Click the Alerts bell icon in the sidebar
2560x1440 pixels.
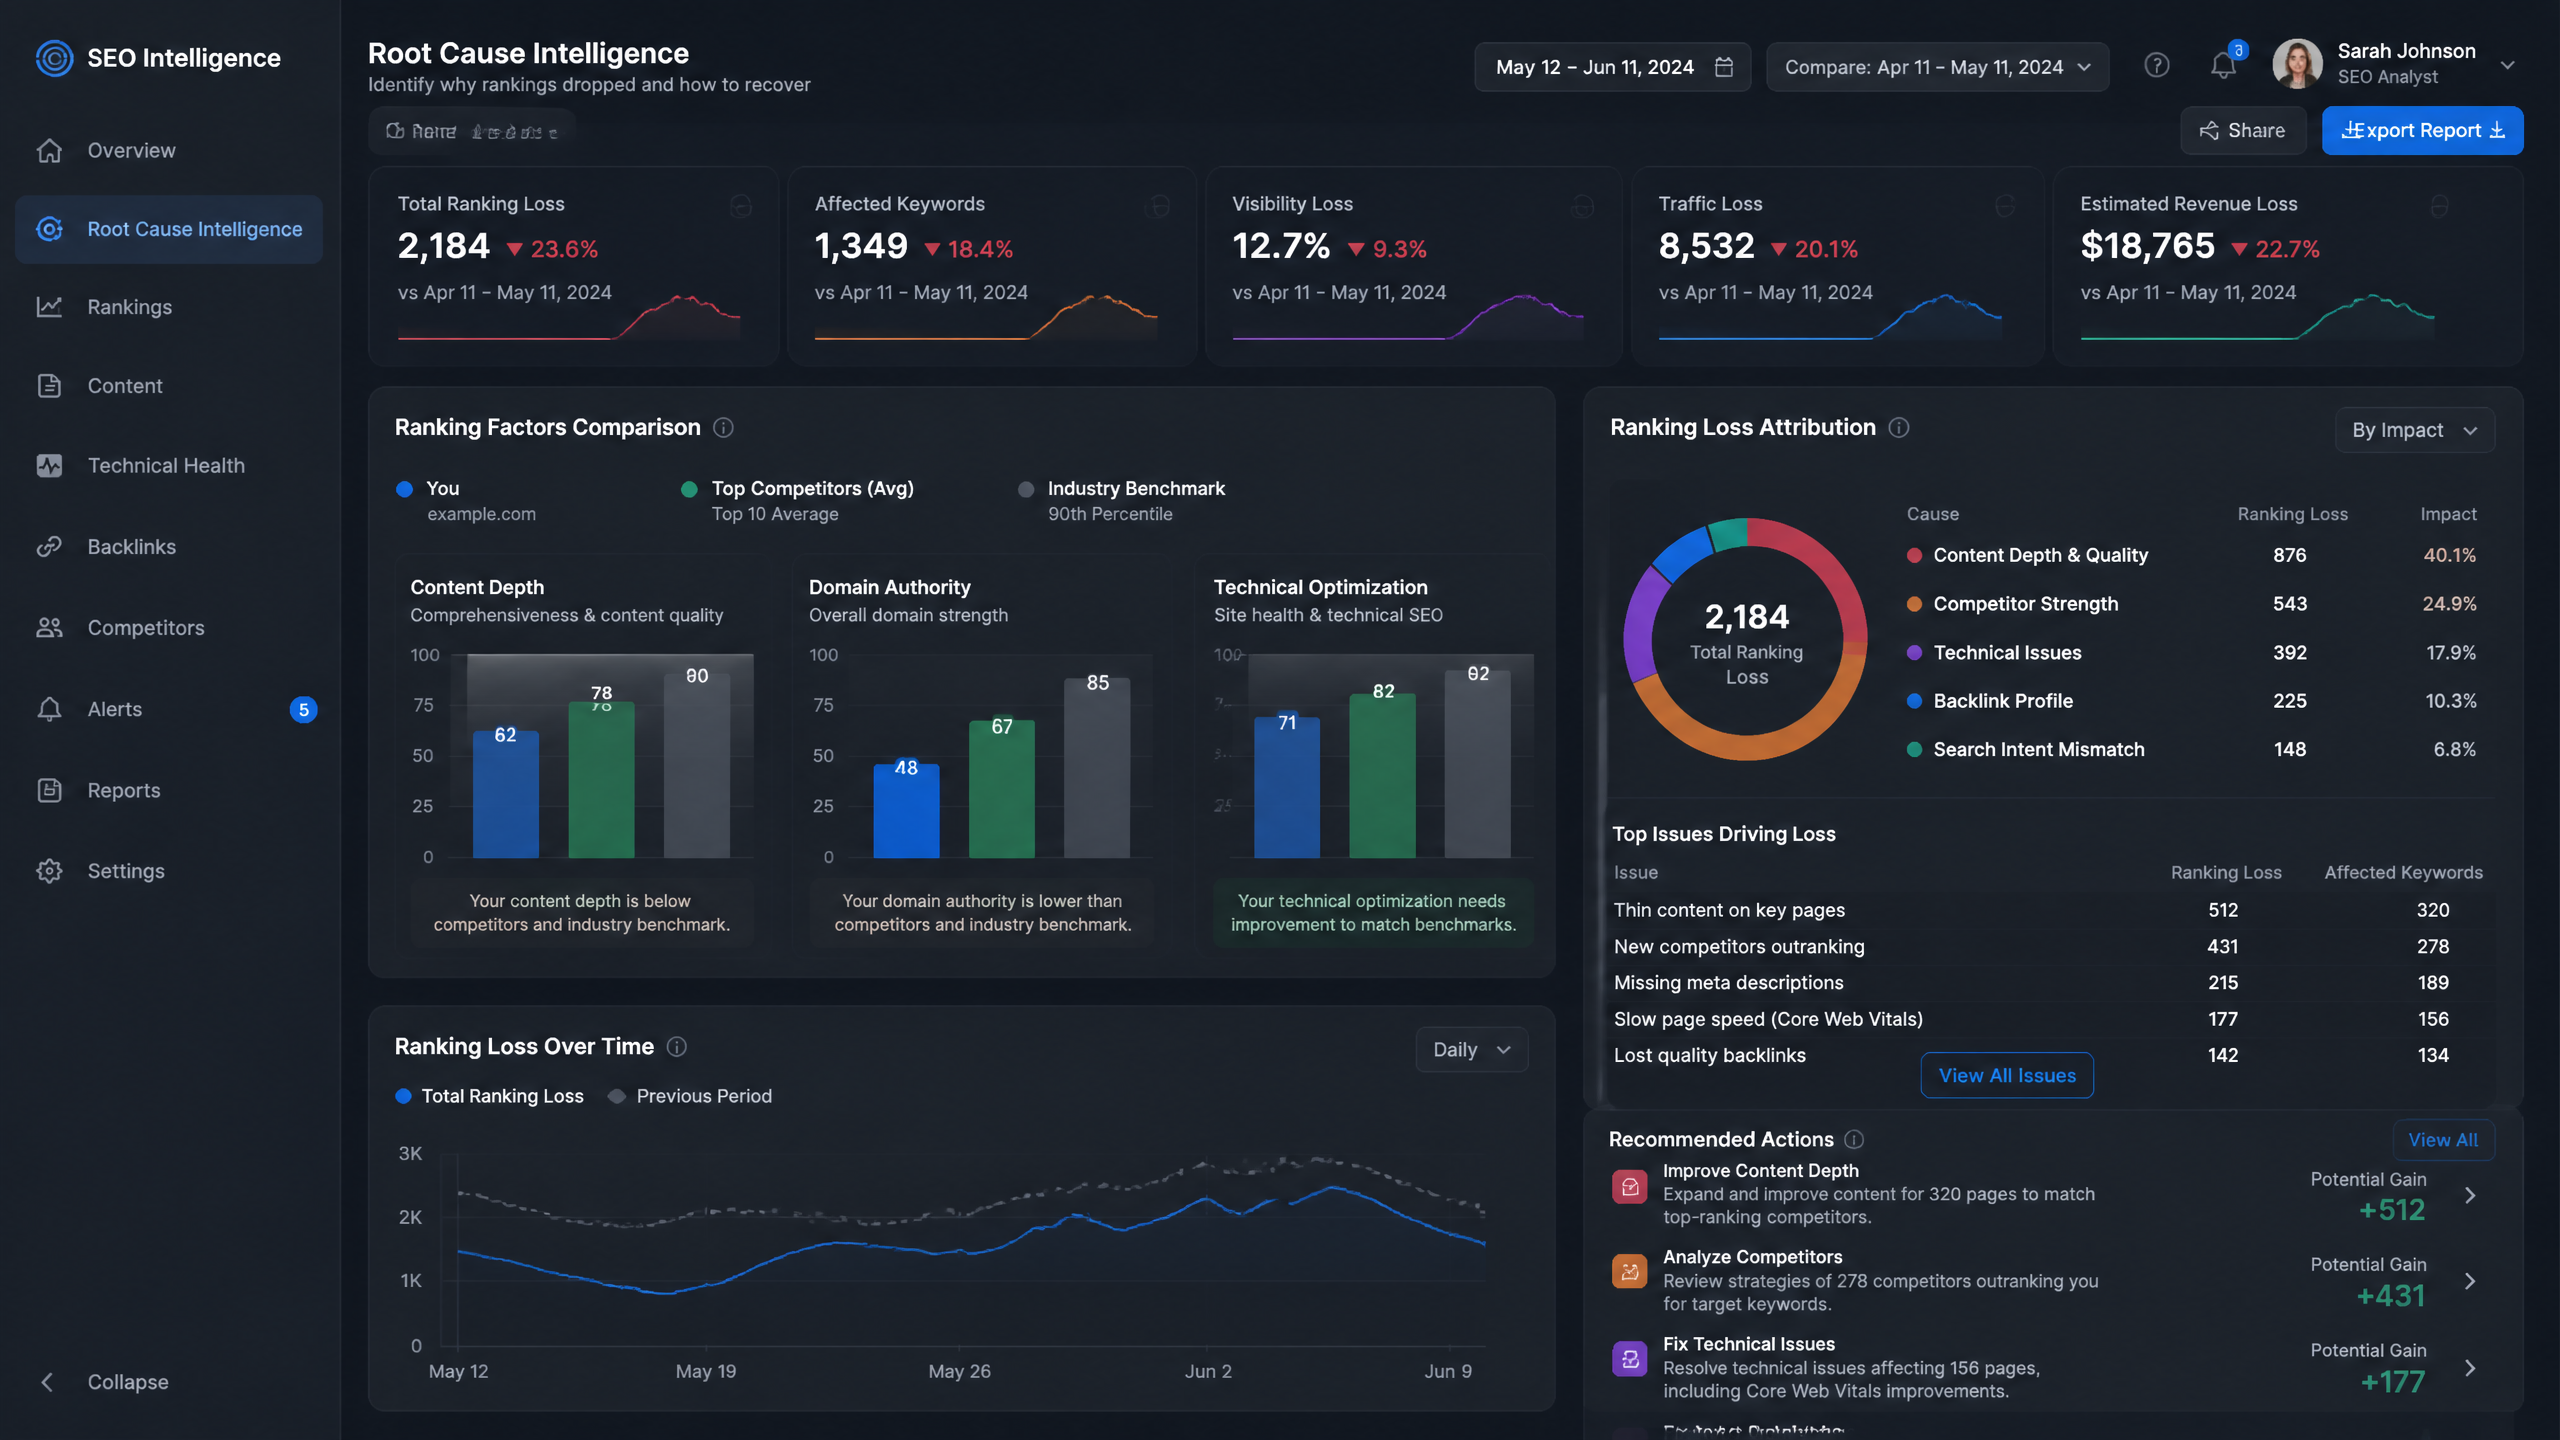click(49, 709)
